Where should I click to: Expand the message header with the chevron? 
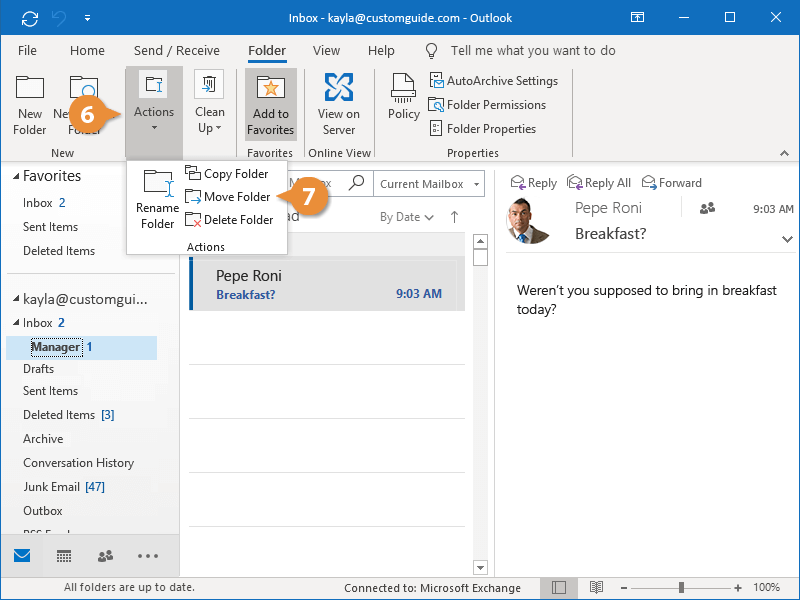coord(787,239)
